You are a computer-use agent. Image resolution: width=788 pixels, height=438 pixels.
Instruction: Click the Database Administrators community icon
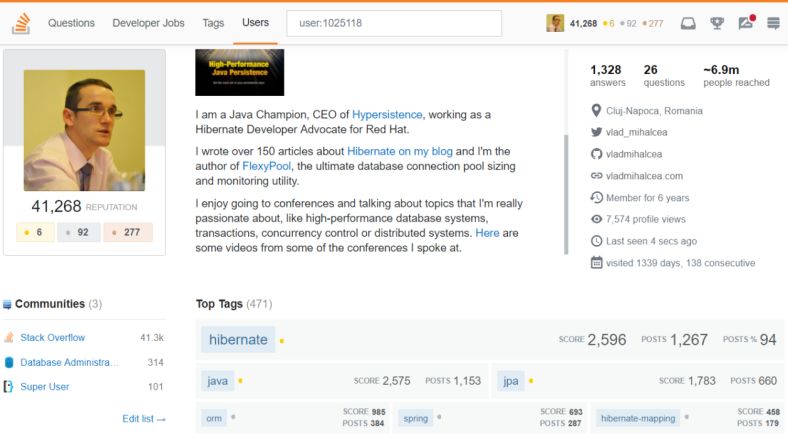click(9, 362)
